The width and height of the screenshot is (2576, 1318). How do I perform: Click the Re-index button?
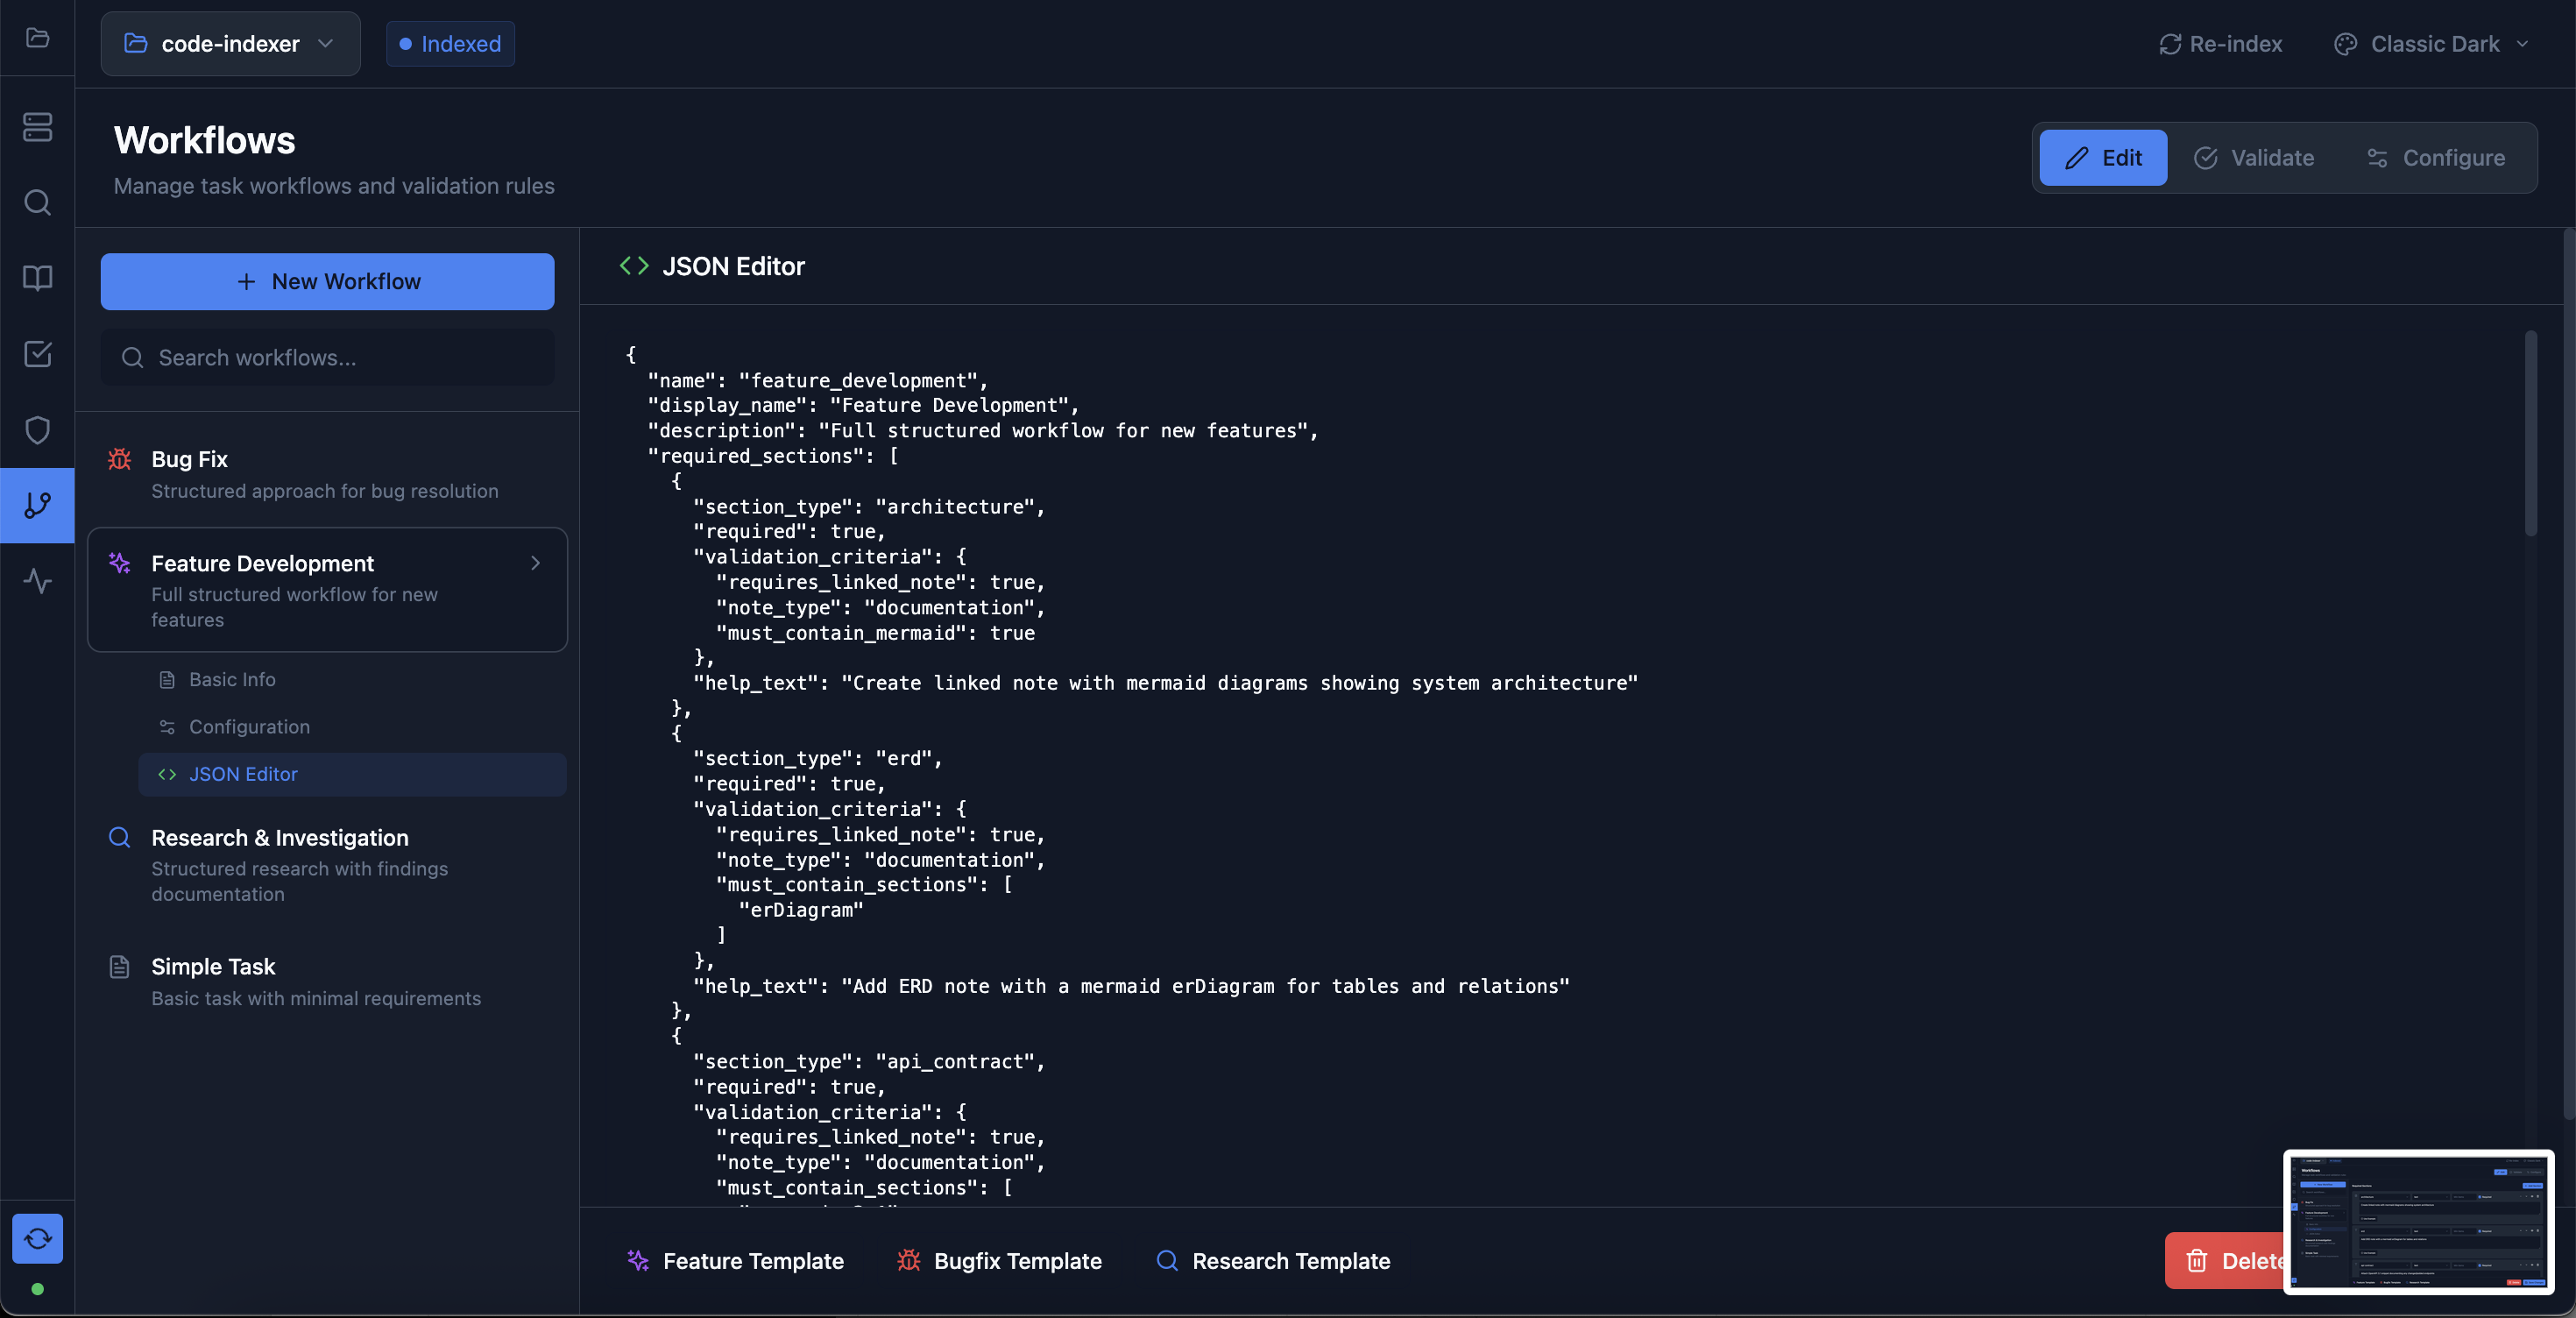(2220, 44)
